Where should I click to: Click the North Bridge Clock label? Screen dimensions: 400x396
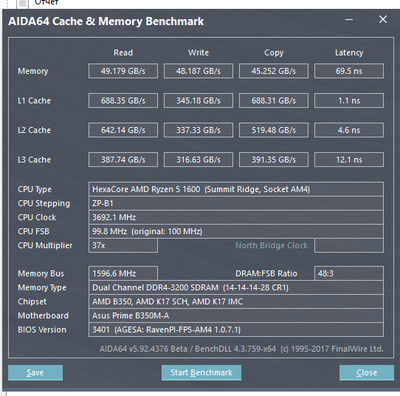(x=272, y=246)
